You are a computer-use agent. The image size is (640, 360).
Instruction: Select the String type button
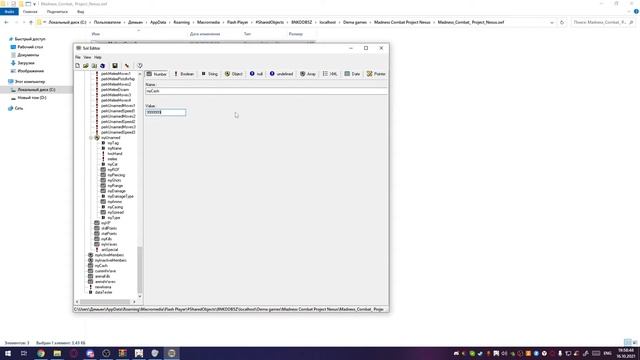coord(210,74)
